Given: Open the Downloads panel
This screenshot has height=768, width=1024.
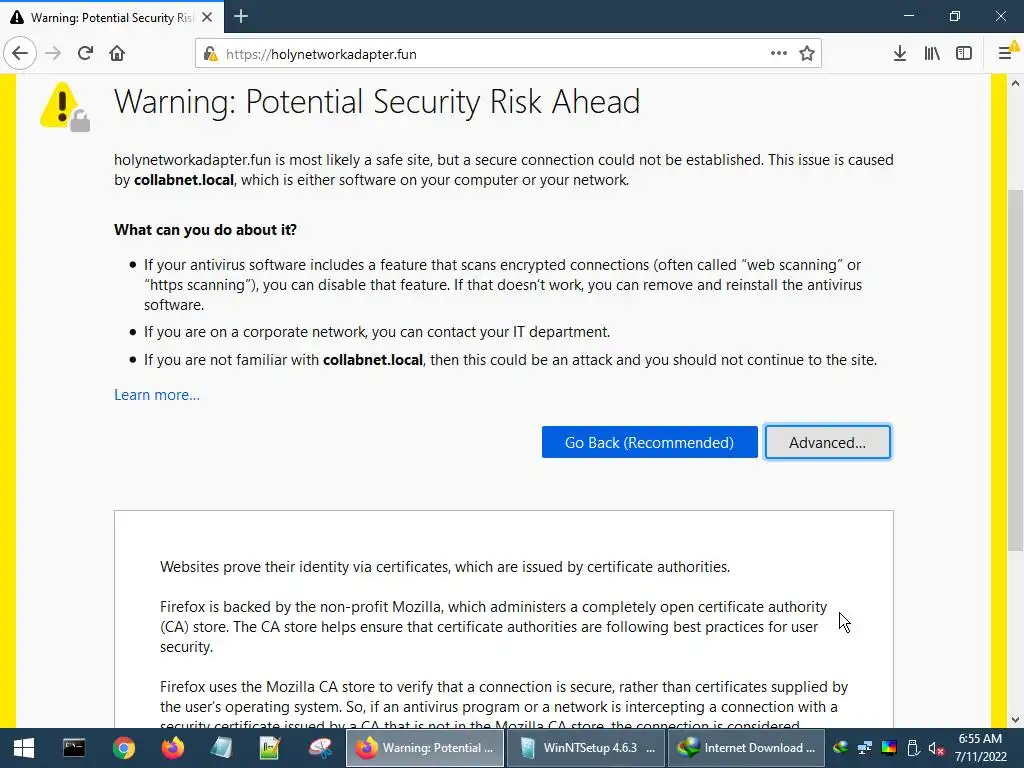Looking at the screenshot, I should [900, 54].
